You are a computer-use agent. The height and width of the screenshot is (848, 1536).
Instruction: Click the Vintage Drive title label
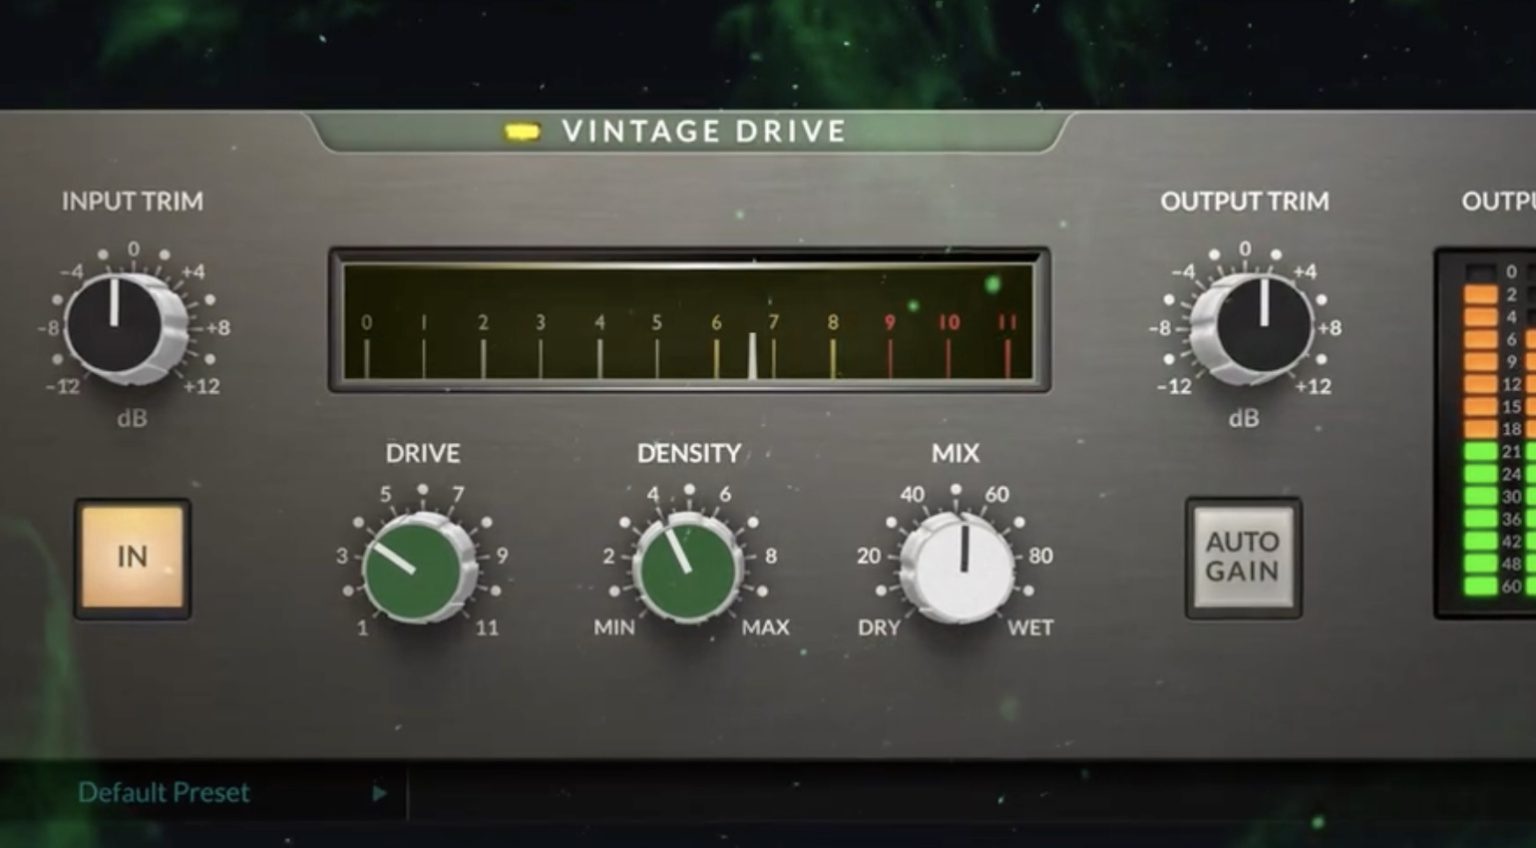(x=703, y=132)
